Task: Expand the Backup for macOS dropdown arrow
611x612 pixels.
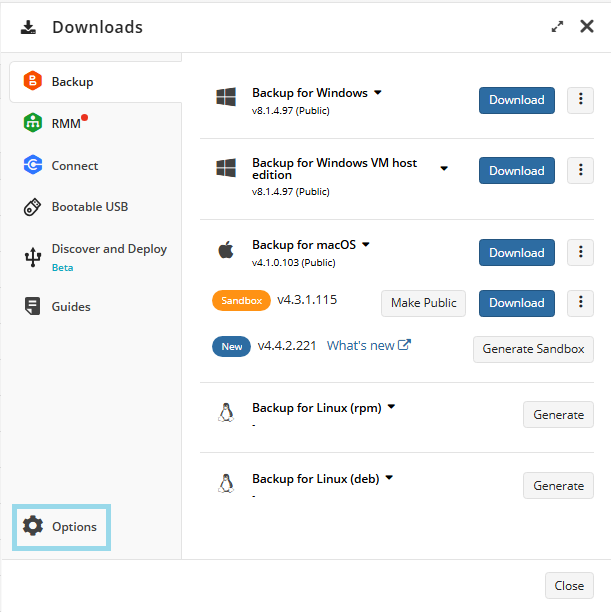Action: click(x=366, y=245)
